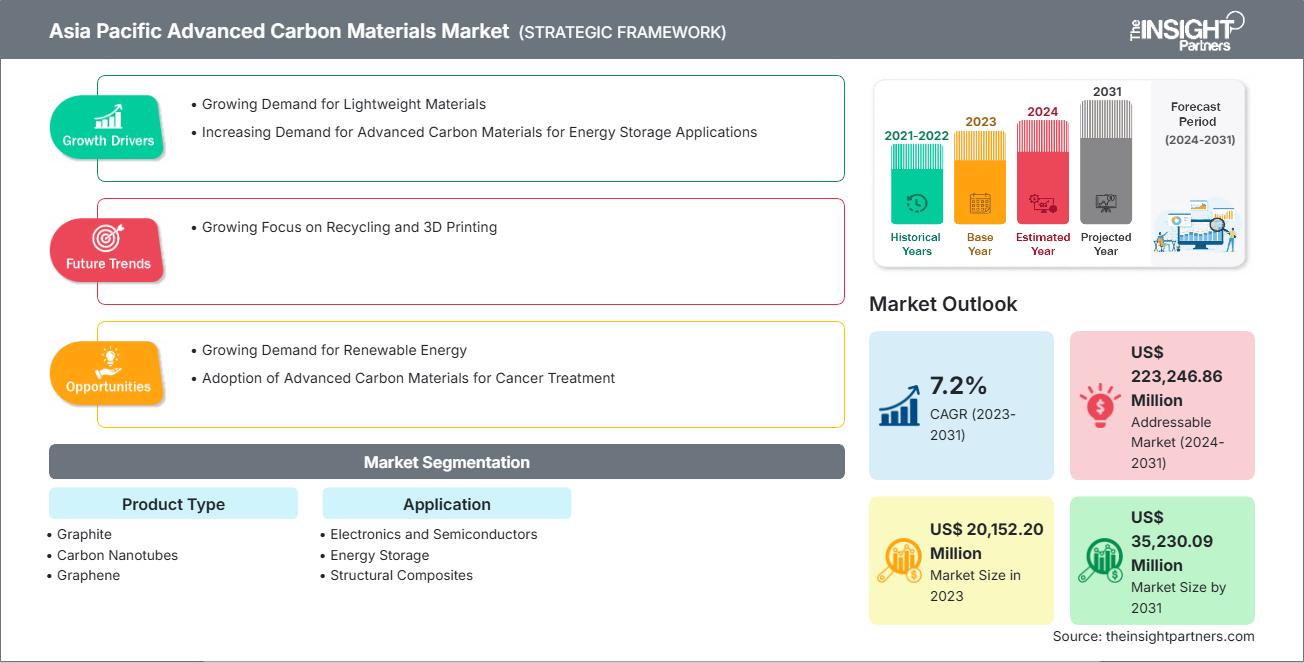The image size is (1304, 663).
Task: Click the Projected Year presentation icon
Action: click(1106, 204)
